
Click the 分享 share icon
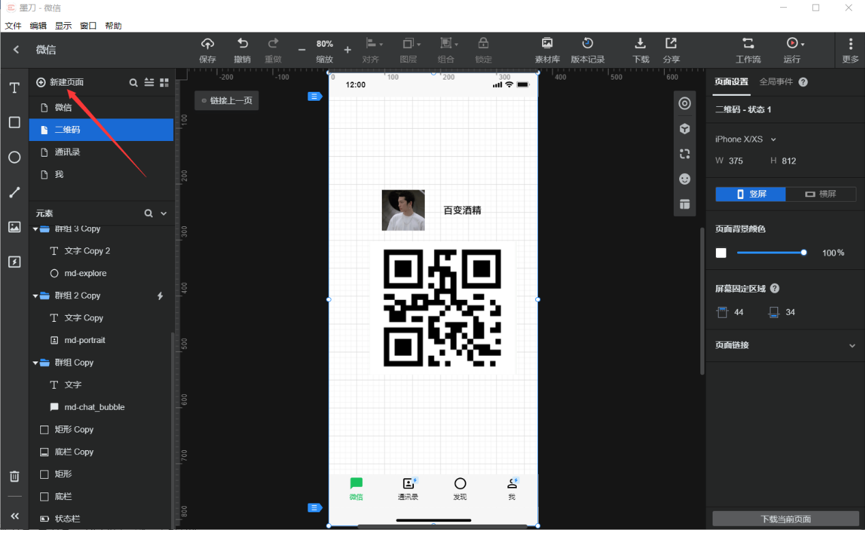pyautogui.click(x=671, y=50)
